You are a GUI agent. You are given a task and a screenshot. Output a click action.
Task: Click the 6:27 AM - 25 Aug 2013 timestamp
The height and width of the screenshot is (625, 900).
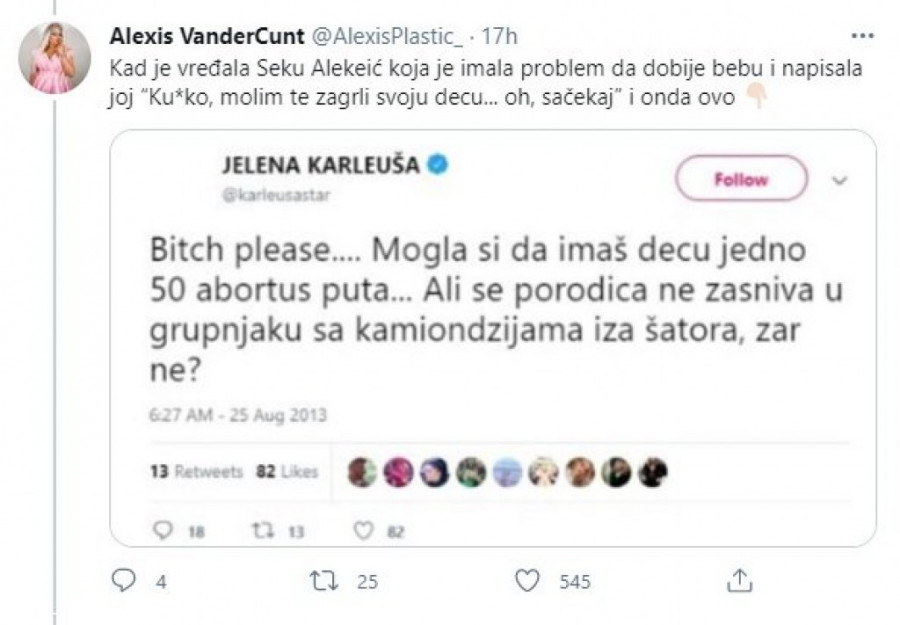(239, 413)
